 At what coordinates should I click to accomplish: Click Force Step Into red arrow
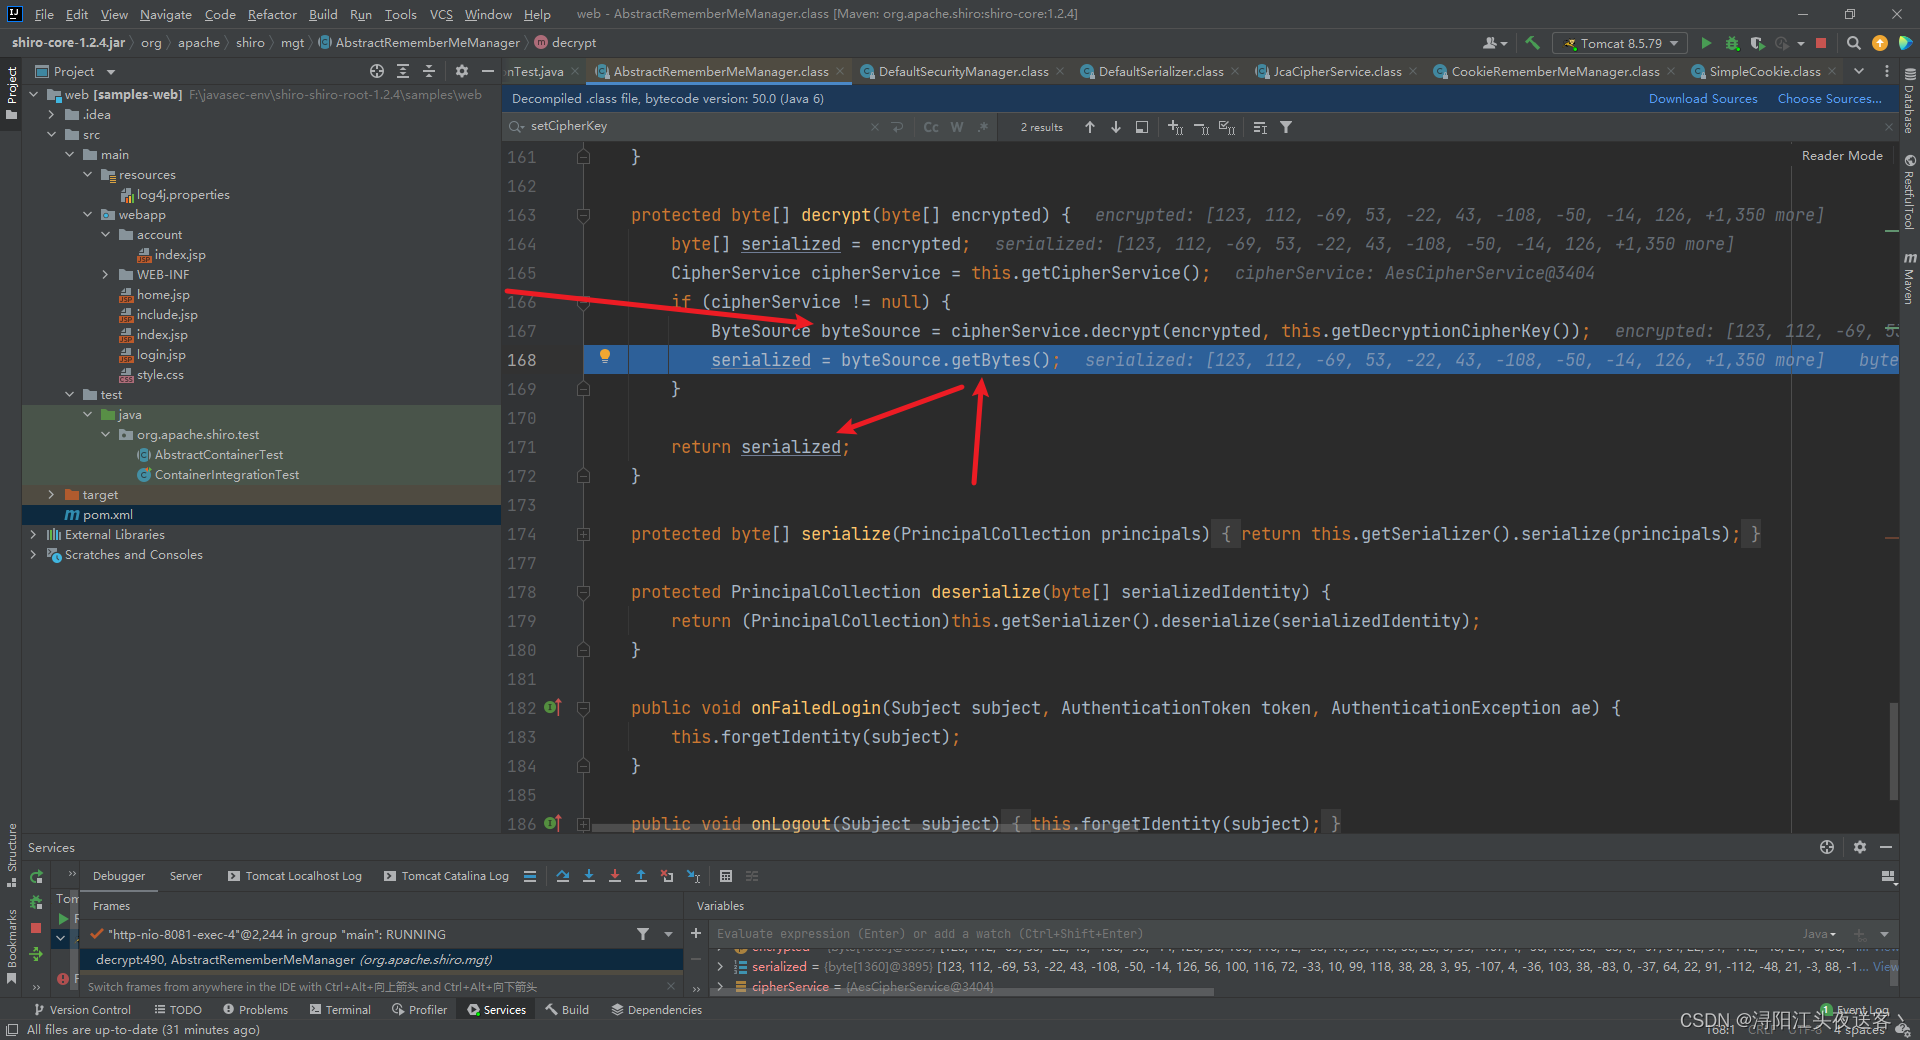coord(615,876)
